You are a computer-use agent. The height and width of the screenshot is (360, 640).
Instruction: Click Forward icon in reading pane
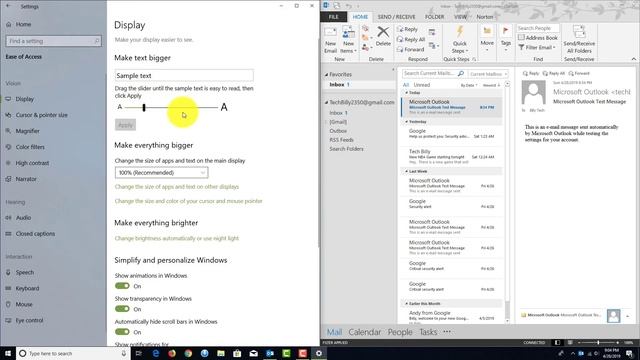coord(579,73)
